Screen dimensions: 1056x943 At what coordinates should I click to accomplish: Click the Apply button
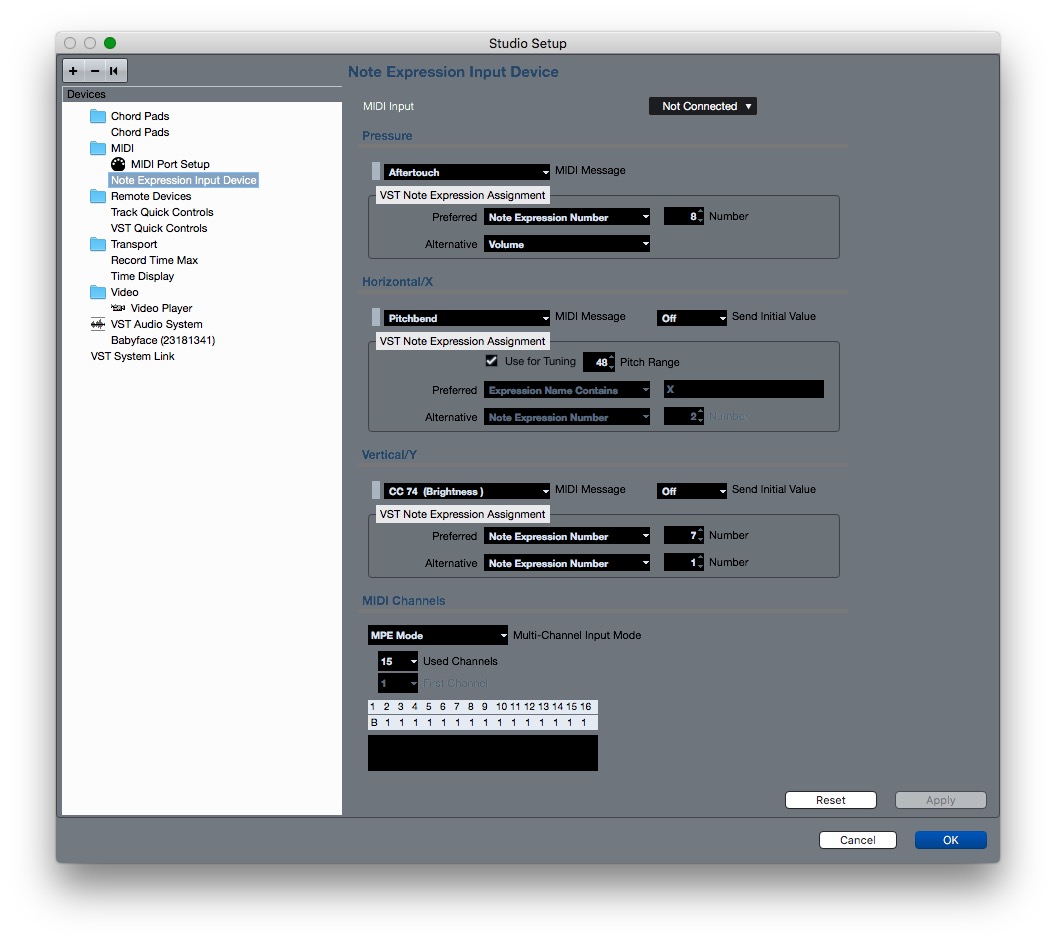coord(940,800)
